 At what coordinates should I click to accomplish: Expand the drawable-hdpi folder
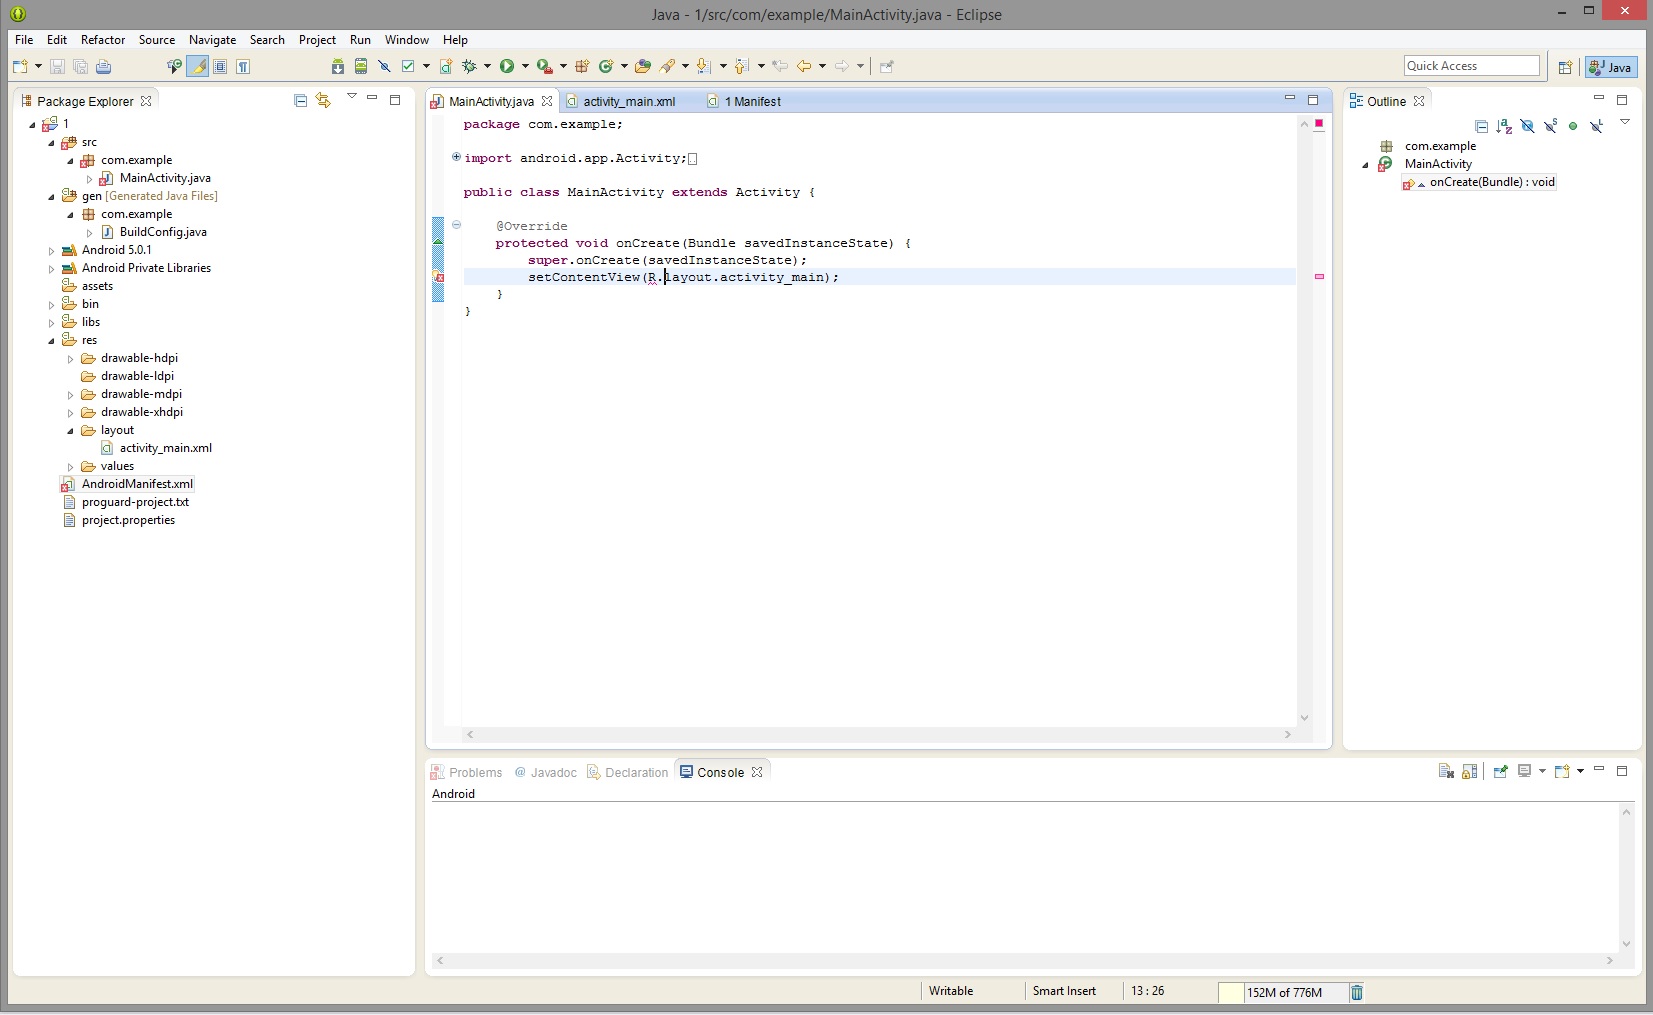click(71, 359)
